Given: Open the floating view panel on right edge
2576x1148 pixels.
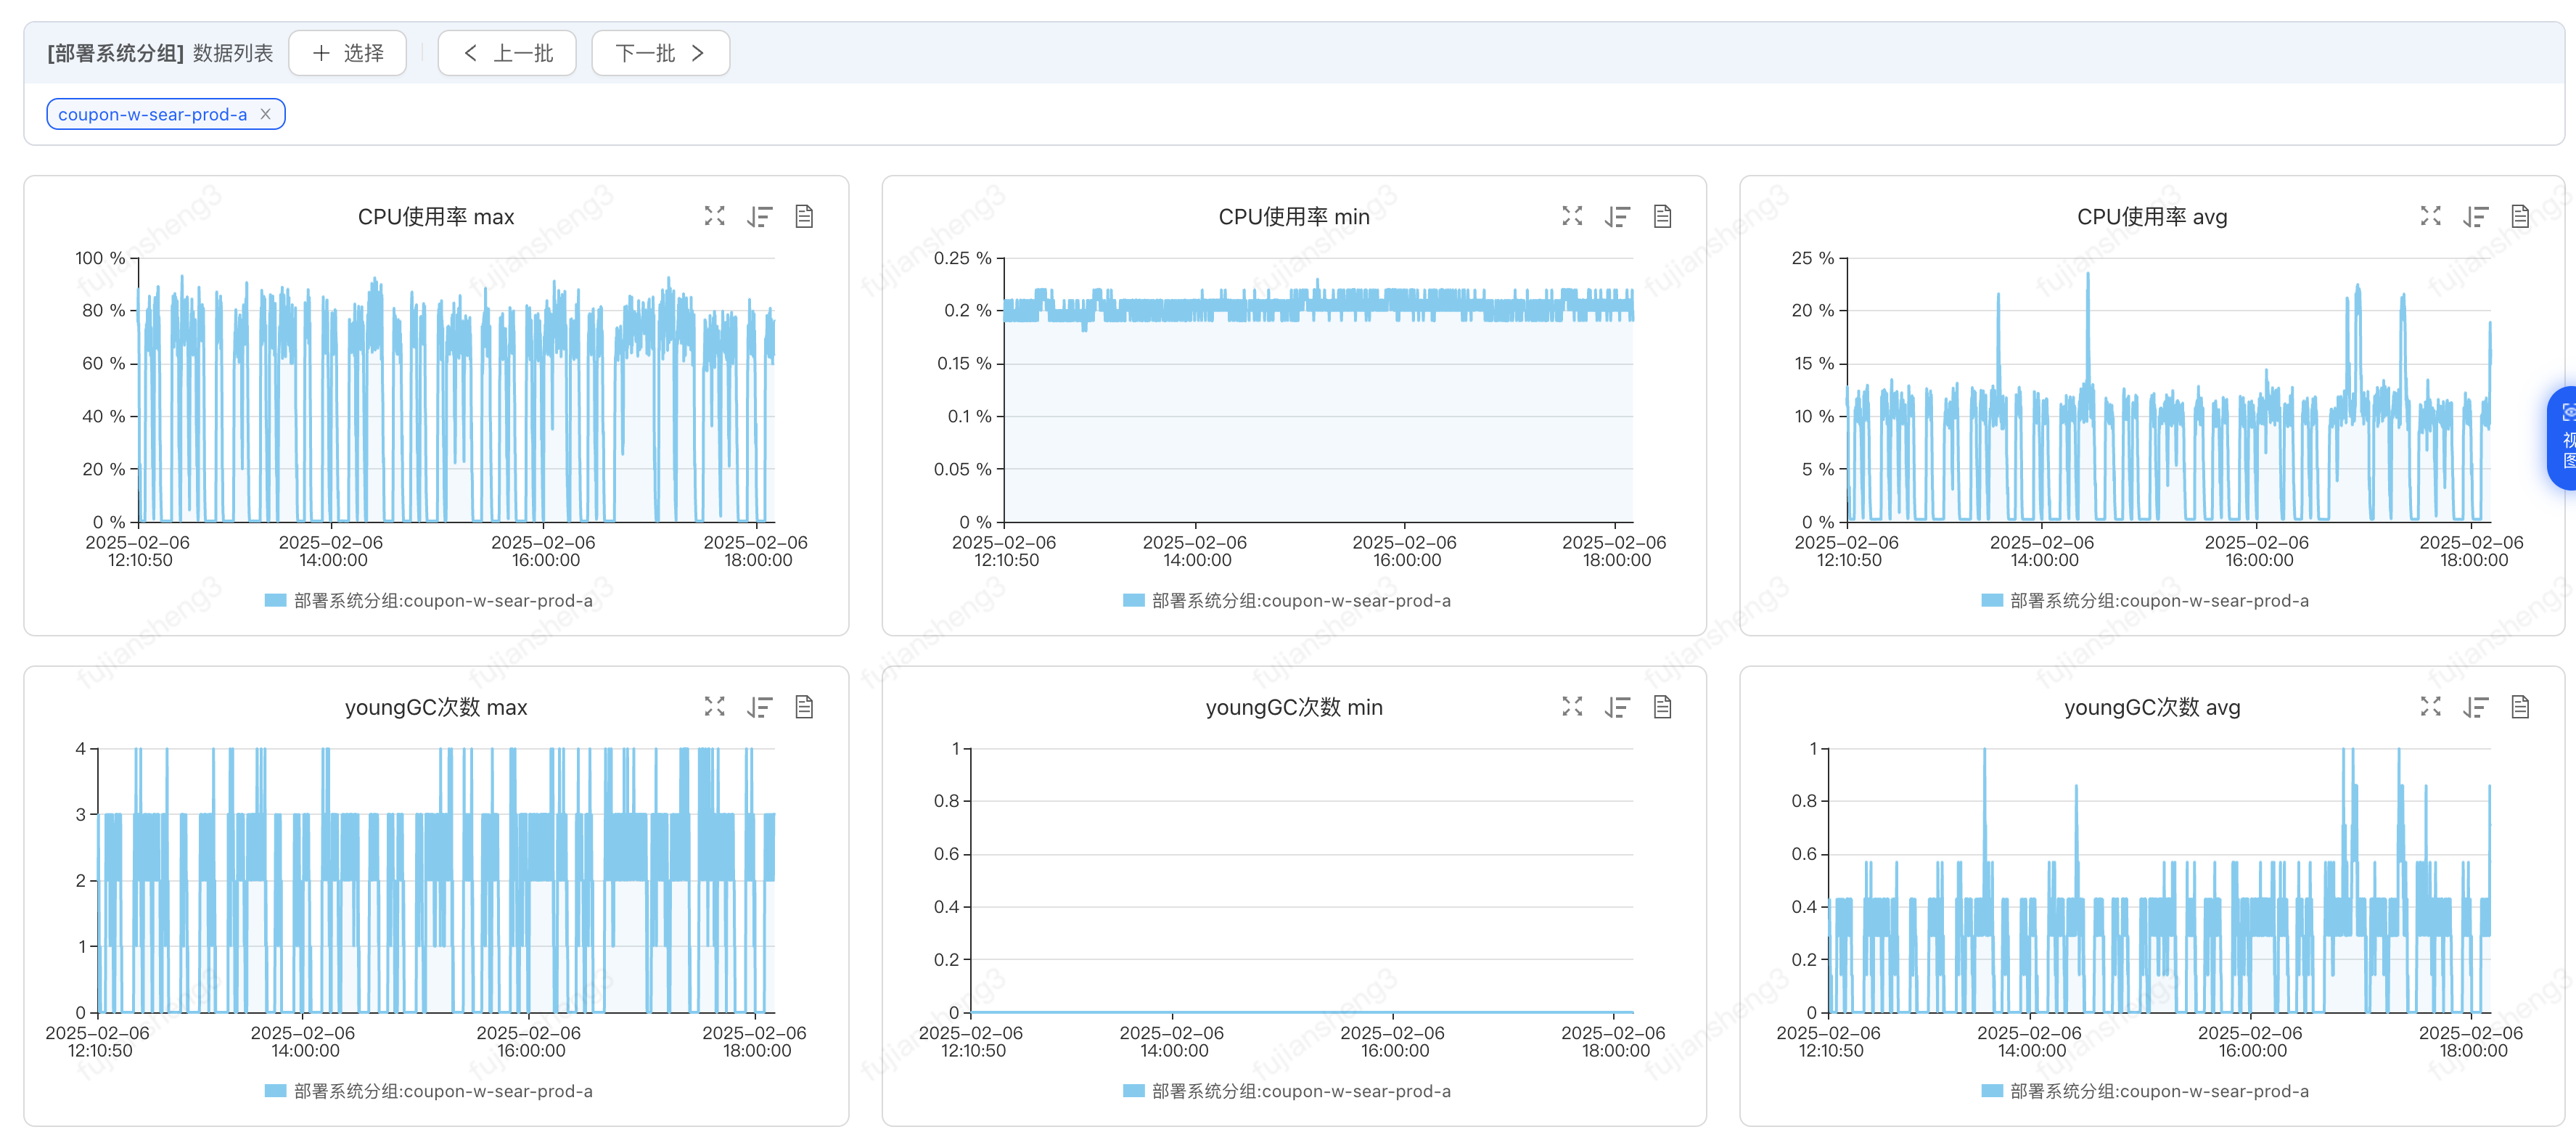Looking at the screenshot, I should point(2564,438).
